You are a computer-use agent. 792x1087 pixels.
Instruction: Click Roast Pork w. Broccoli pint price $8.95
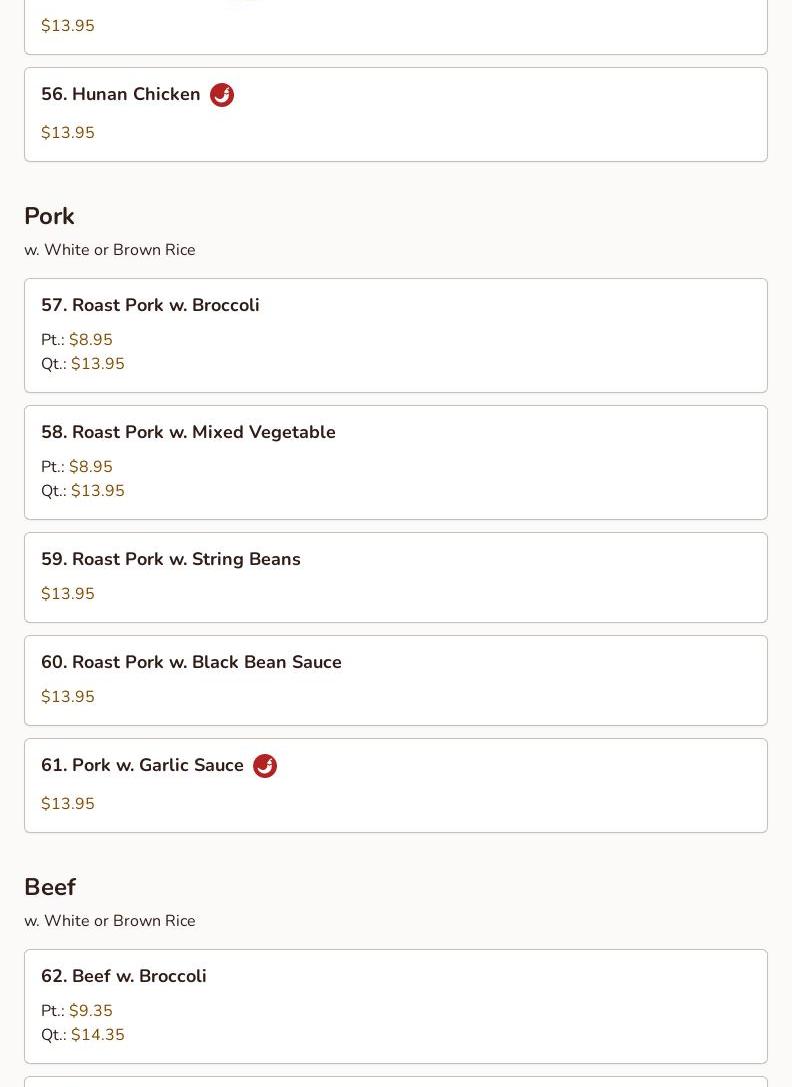(x=91, y=340)
